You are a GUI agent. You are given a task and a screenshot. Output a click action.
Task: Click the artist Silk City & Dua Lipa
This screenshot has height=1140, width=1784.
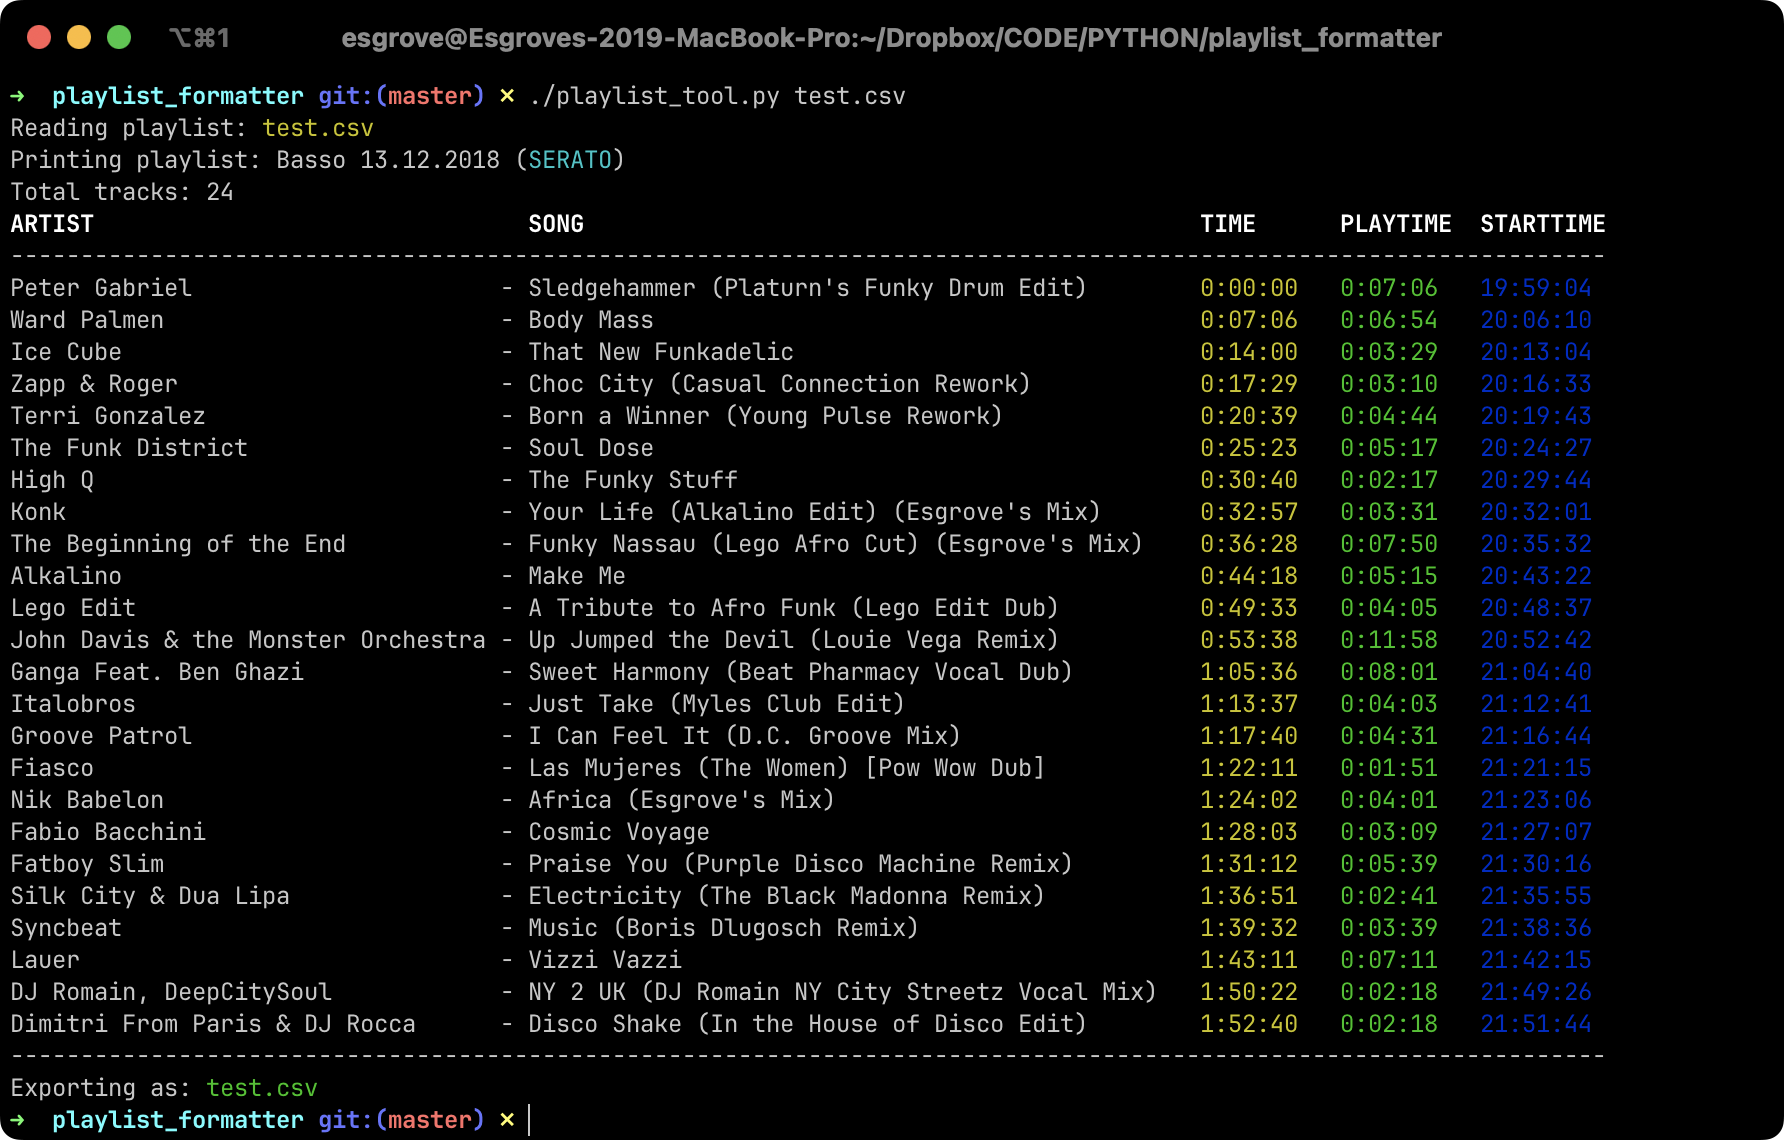[x=150, y=896]
